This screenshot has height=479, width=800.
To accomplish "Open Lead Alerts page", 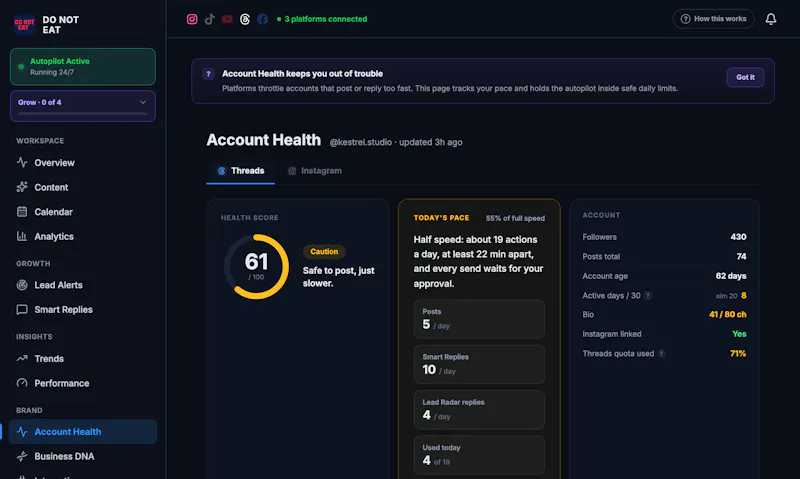I will pyautogui.click(x=83, y=285).
